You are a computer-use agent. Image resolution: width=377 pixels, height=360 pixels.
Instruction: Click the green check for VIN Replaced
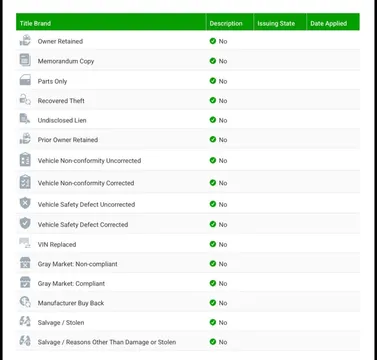(213, 244)
